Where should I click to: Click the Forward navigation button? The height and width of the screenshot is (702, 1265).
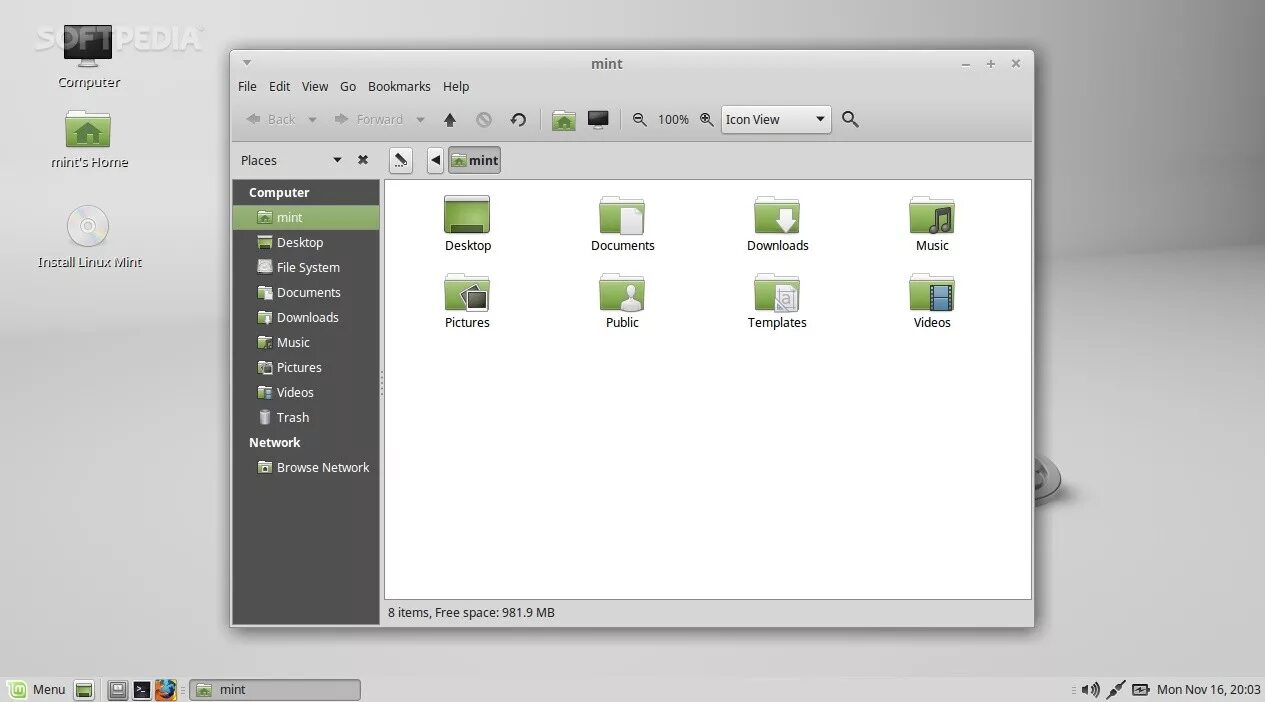point(368,120)
